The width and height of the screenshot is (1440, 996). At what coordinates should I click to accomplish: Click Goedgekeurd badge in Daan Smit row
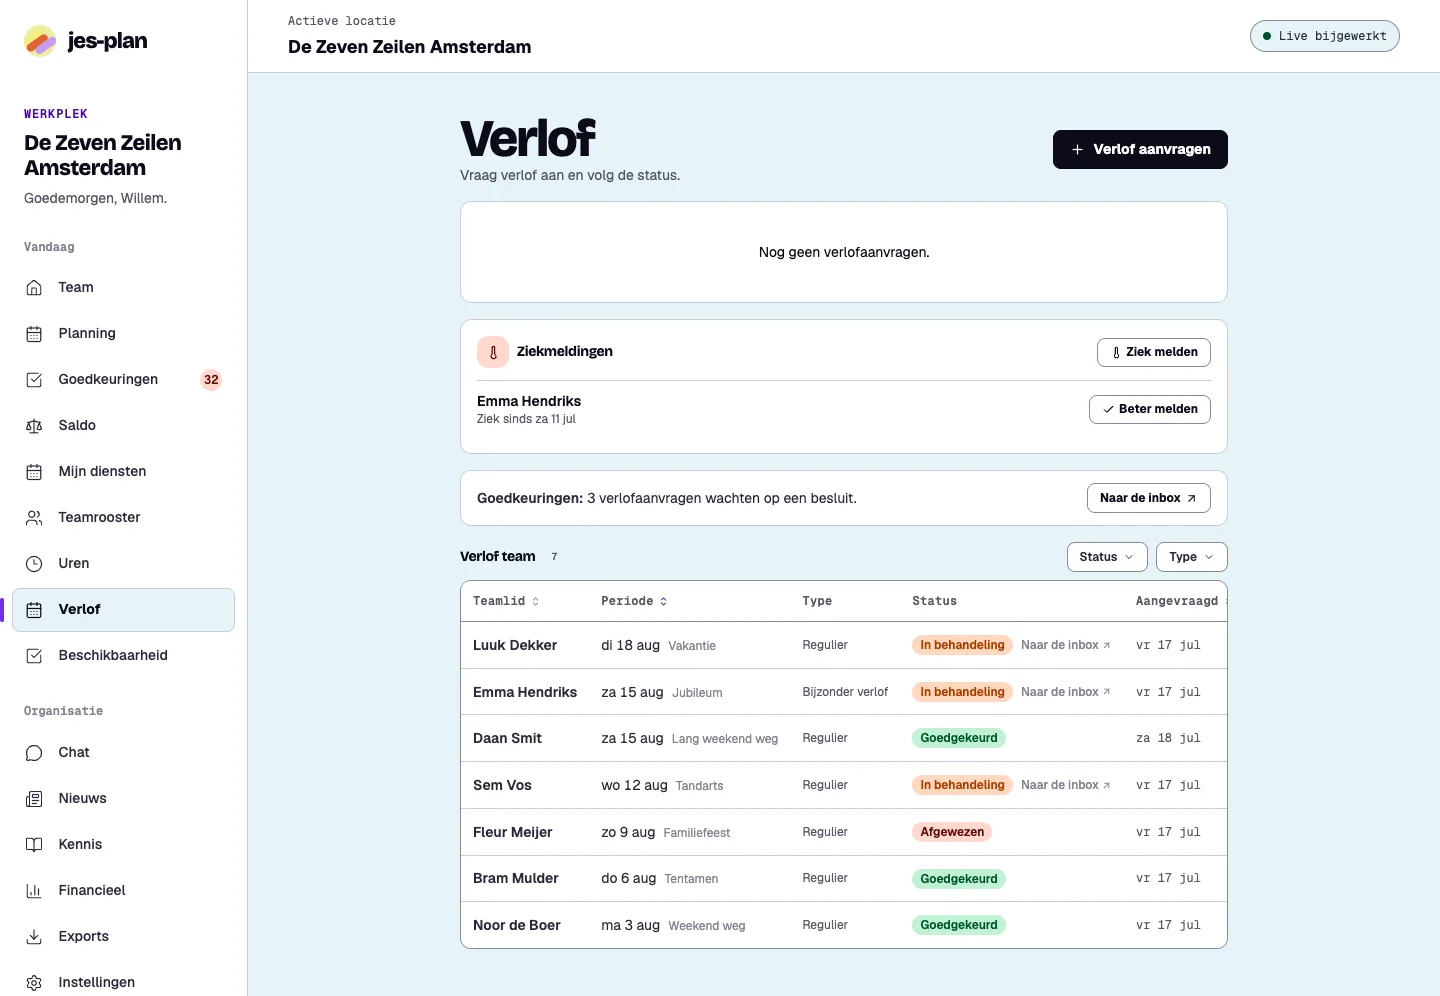[x=959, y=738]
